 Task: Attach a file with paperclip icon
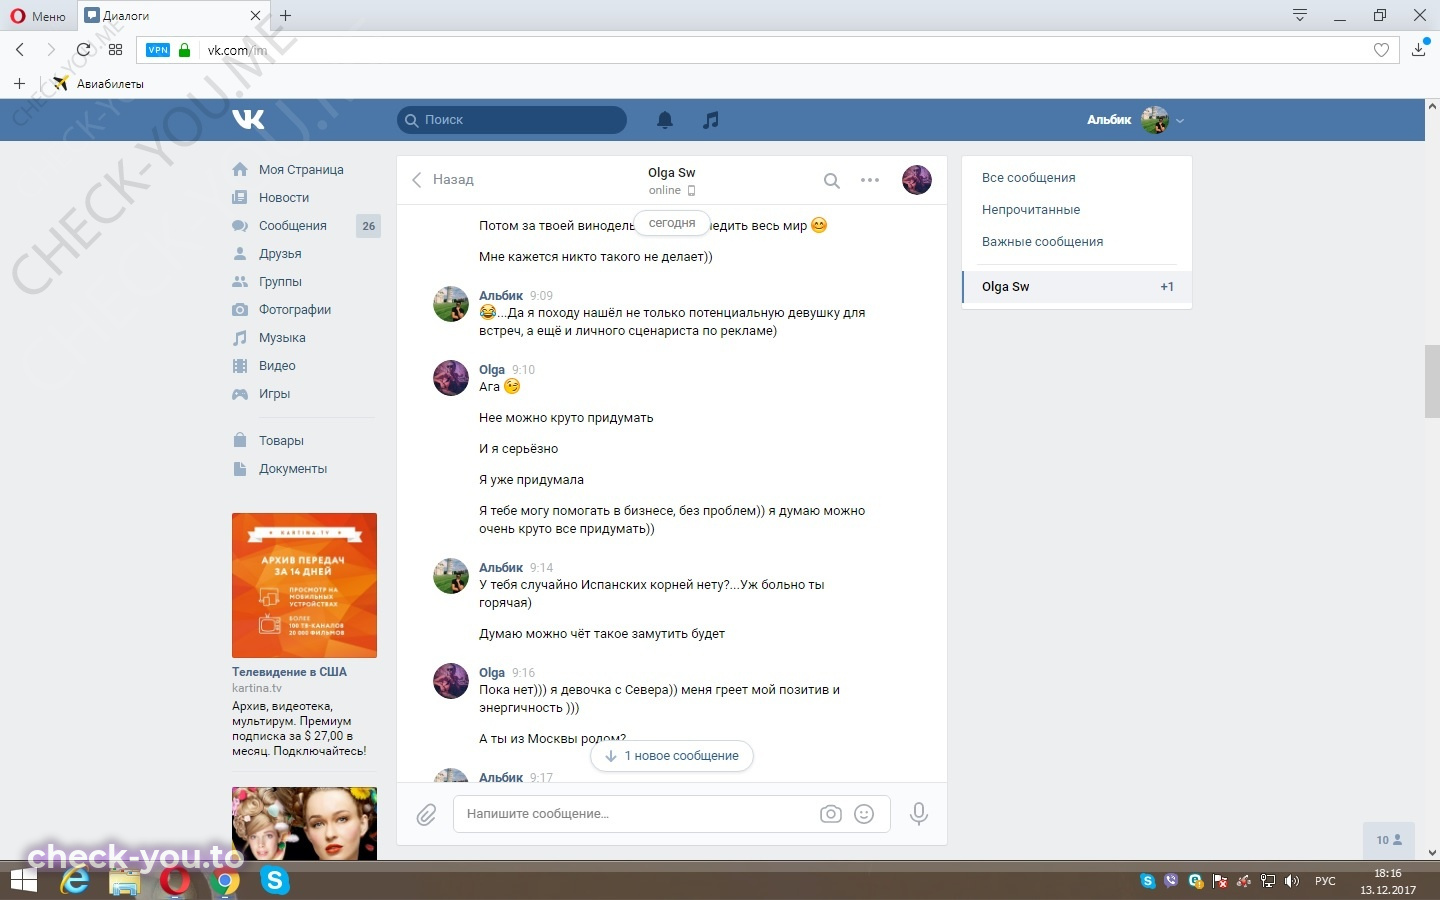pos(426,814)
